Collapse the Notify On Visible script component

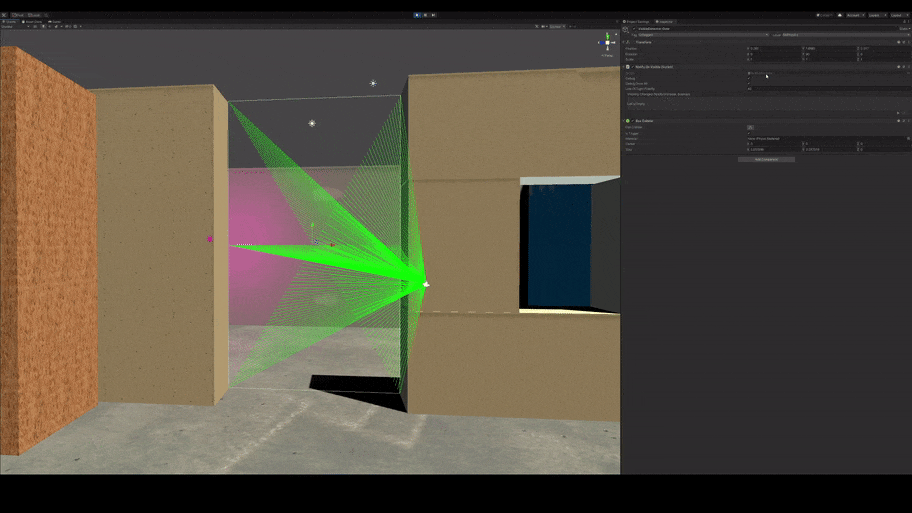tap(624, 67)
